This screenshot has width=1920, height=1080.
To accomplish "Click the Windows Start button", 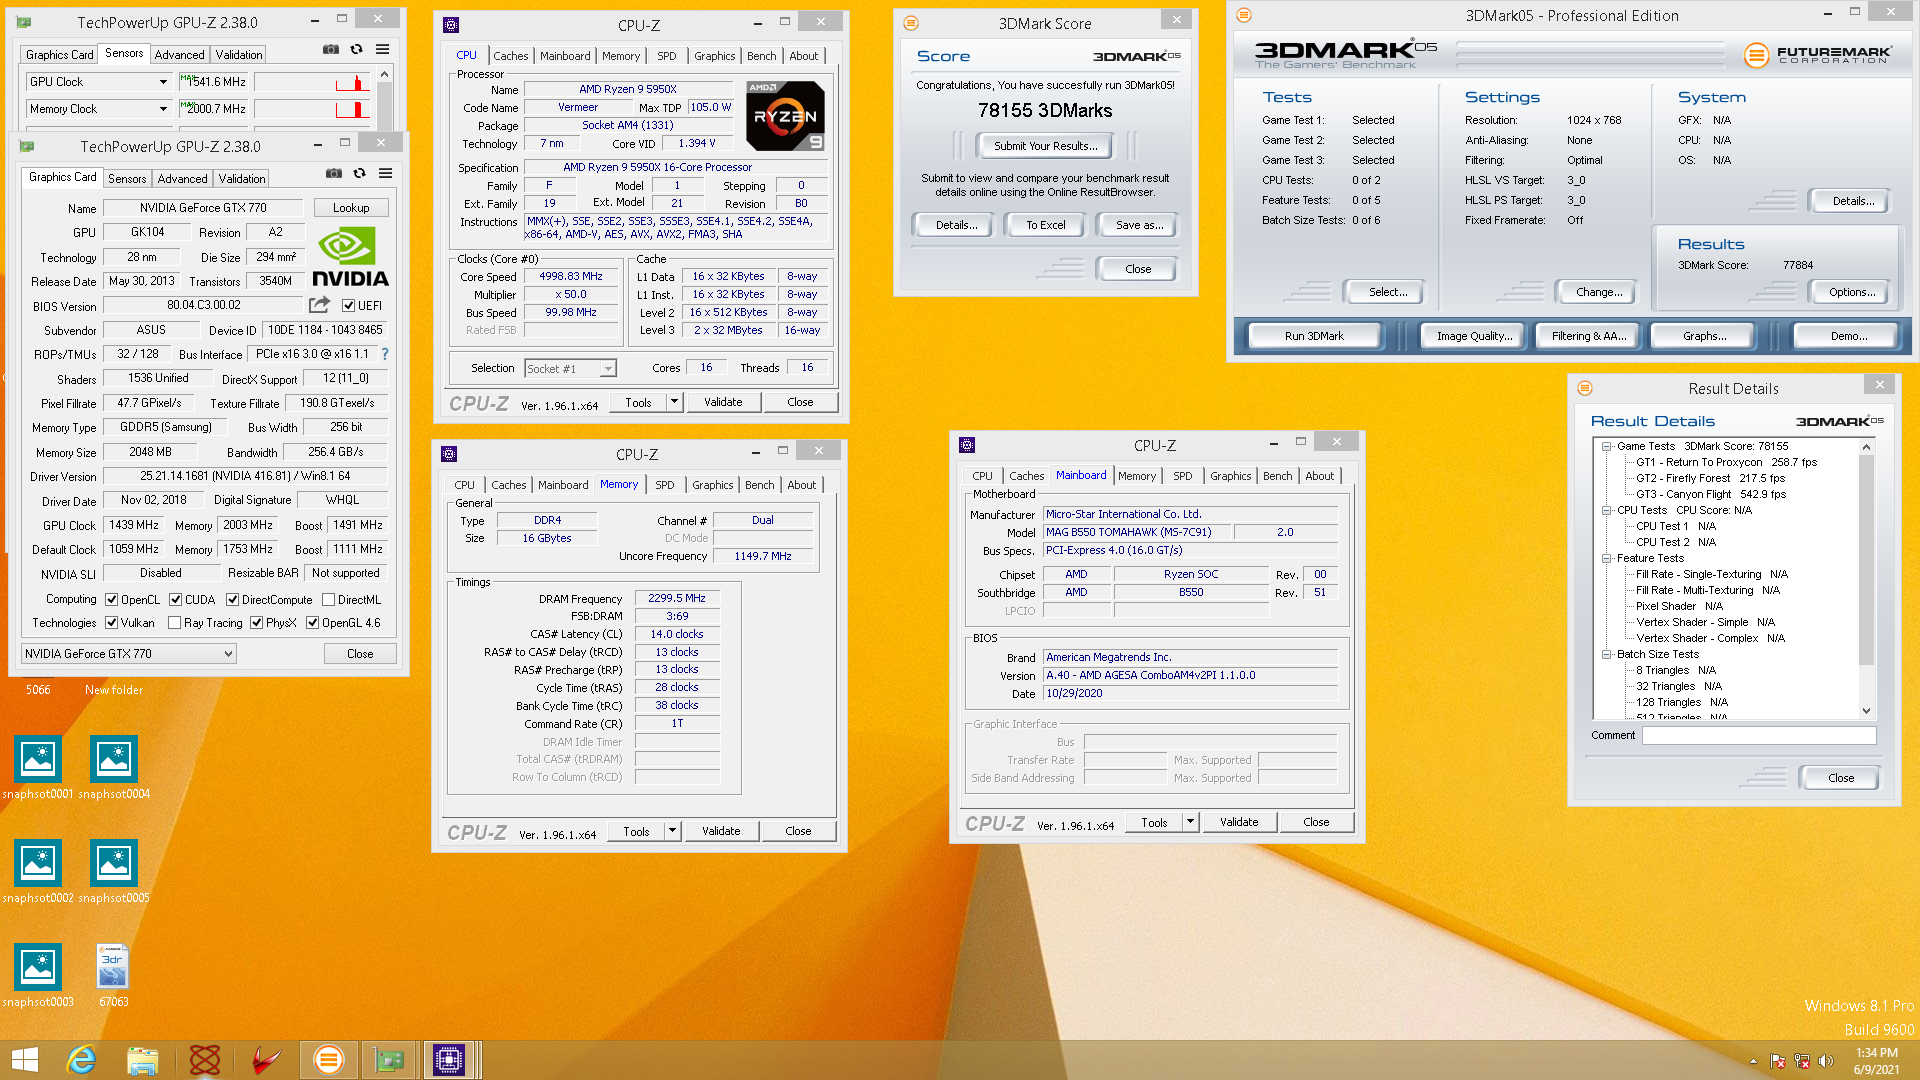I will (x=25, y=1059).
